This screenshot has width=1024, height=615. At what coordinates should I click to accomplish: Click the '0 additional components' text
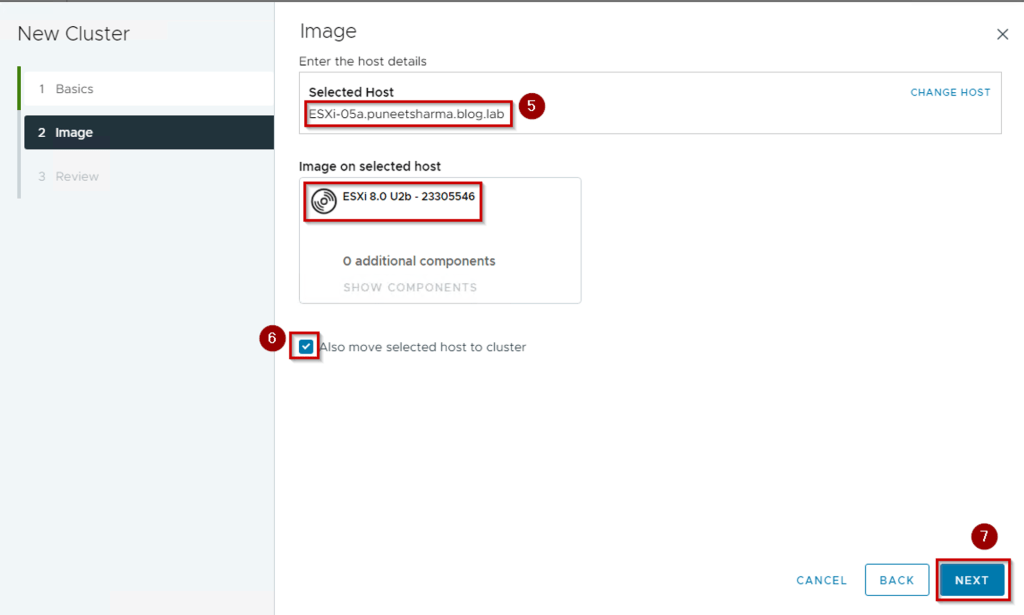[419, 261]
